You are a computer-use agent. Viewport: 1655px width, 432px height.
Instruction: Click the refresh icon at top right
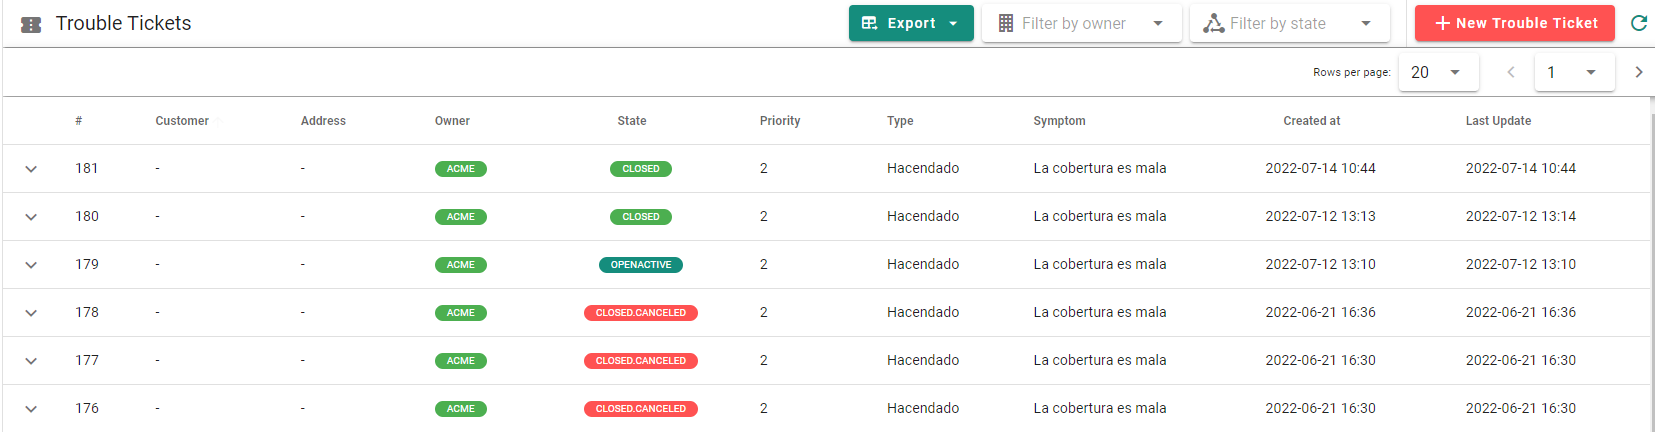tap(1638, 23)
